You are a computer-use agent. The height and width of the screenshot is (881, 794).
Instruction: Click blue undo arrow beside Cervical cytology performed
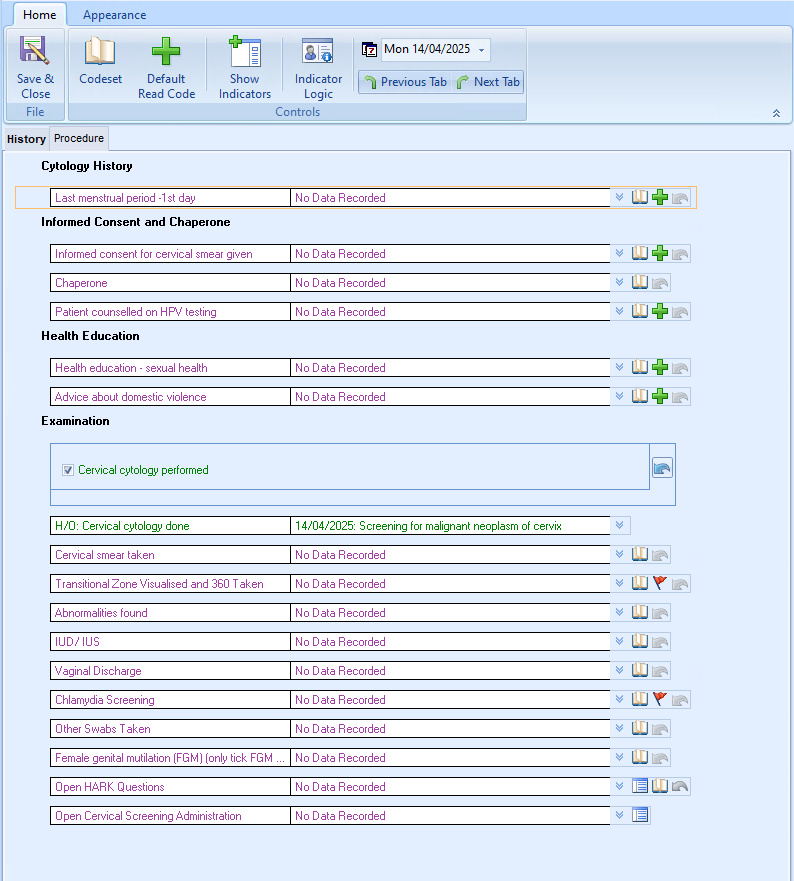coord(662,467)
